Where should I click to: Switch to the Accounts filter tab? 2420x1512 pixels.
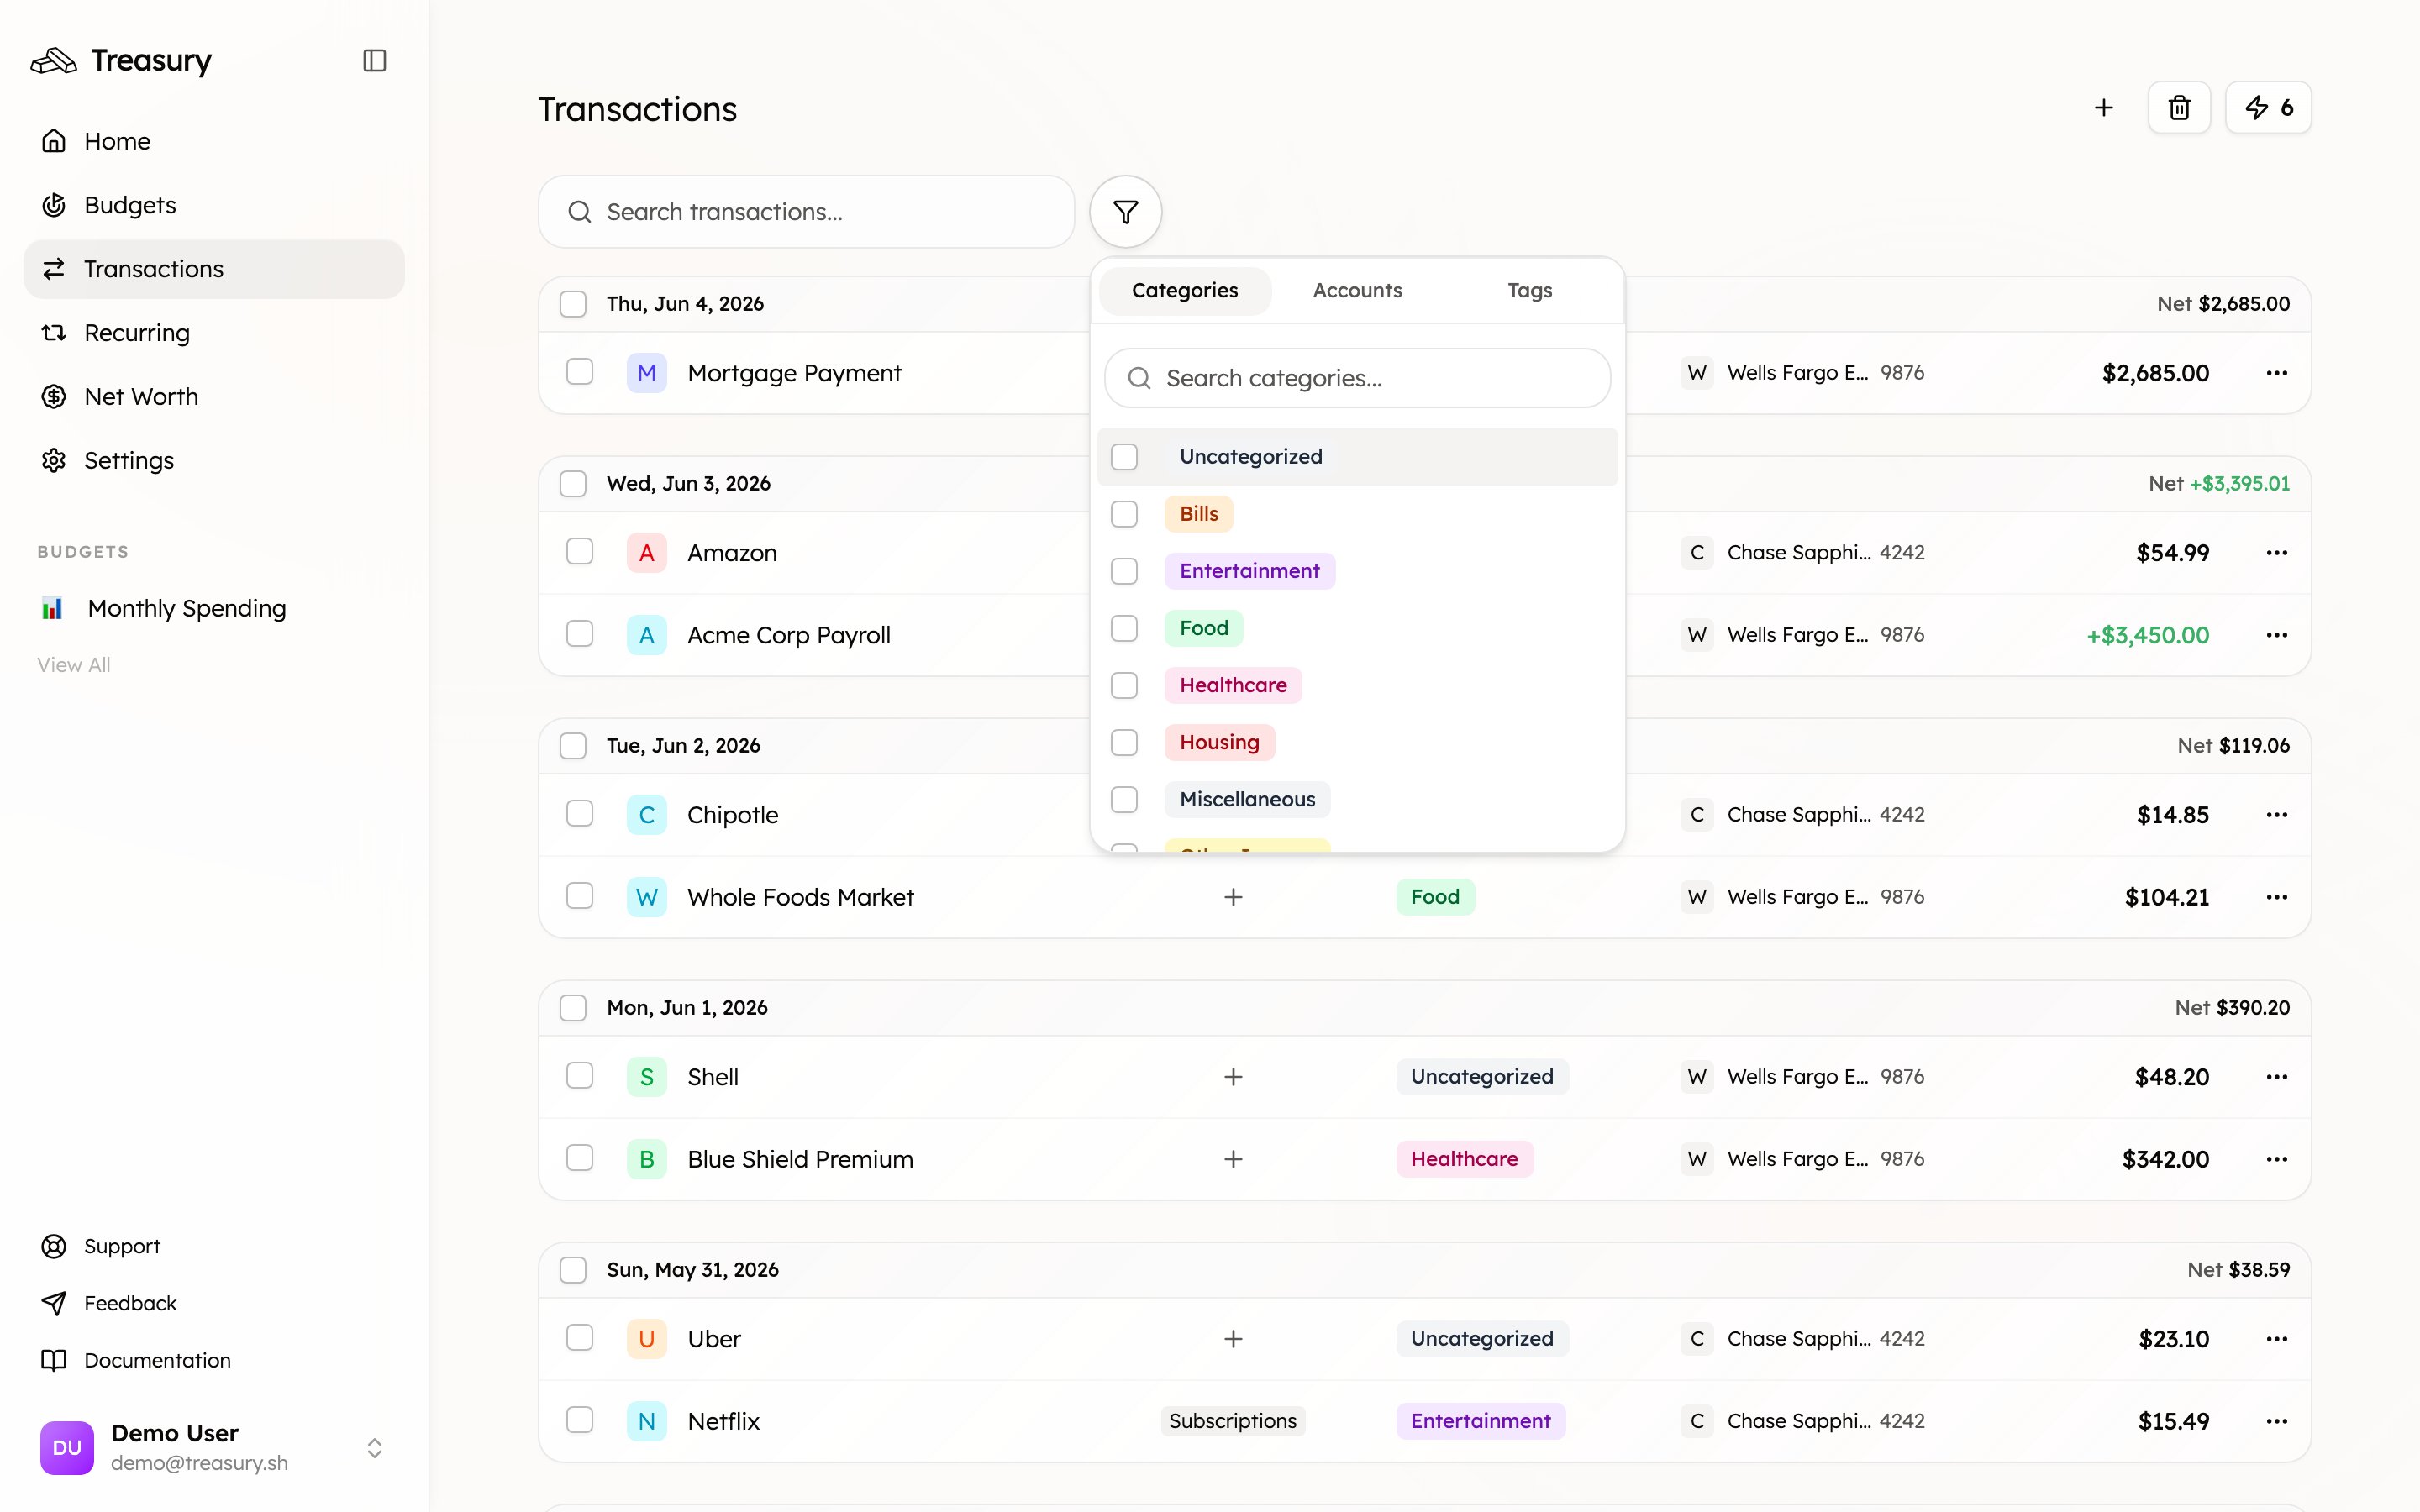tap(1357, 290)
